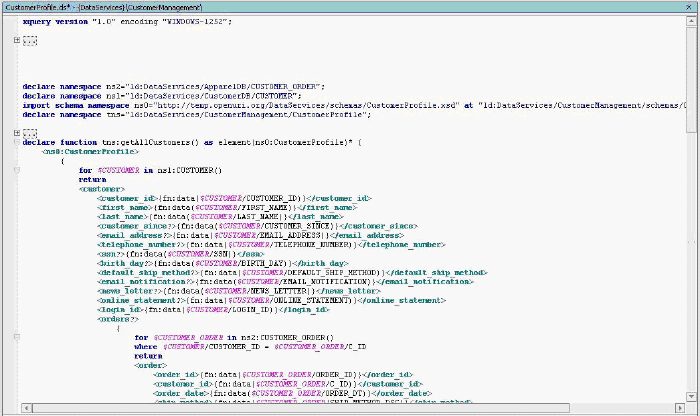This screenshot has height=416, width=700.
Task: Expand the collapsed block above the namespace declarations
Action: (17, 40)
